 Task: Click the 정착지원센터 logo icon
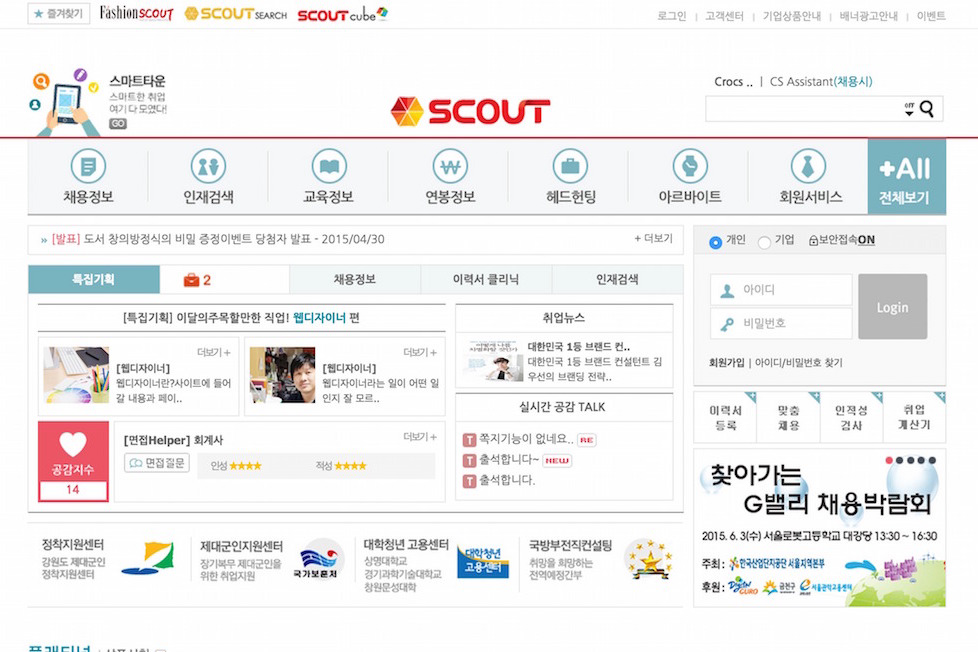[x=147, y=558]
